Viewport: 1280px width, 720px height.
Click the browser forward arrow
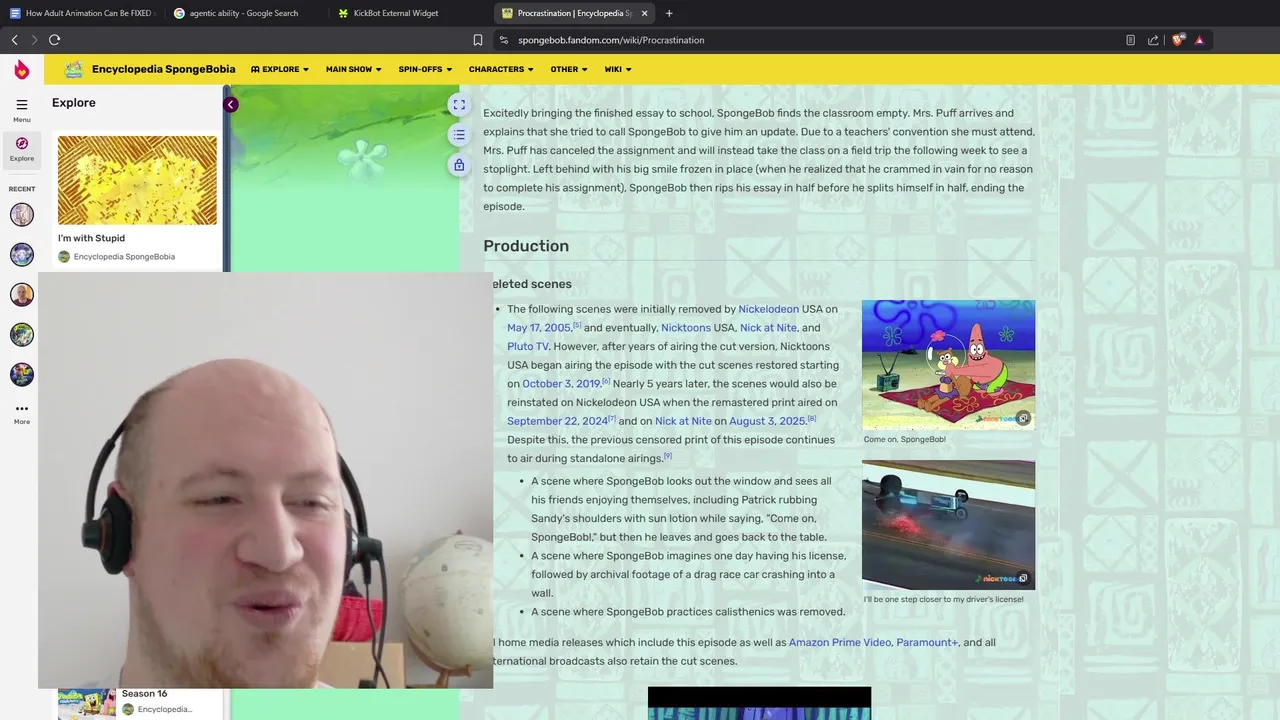pos(34,40)
